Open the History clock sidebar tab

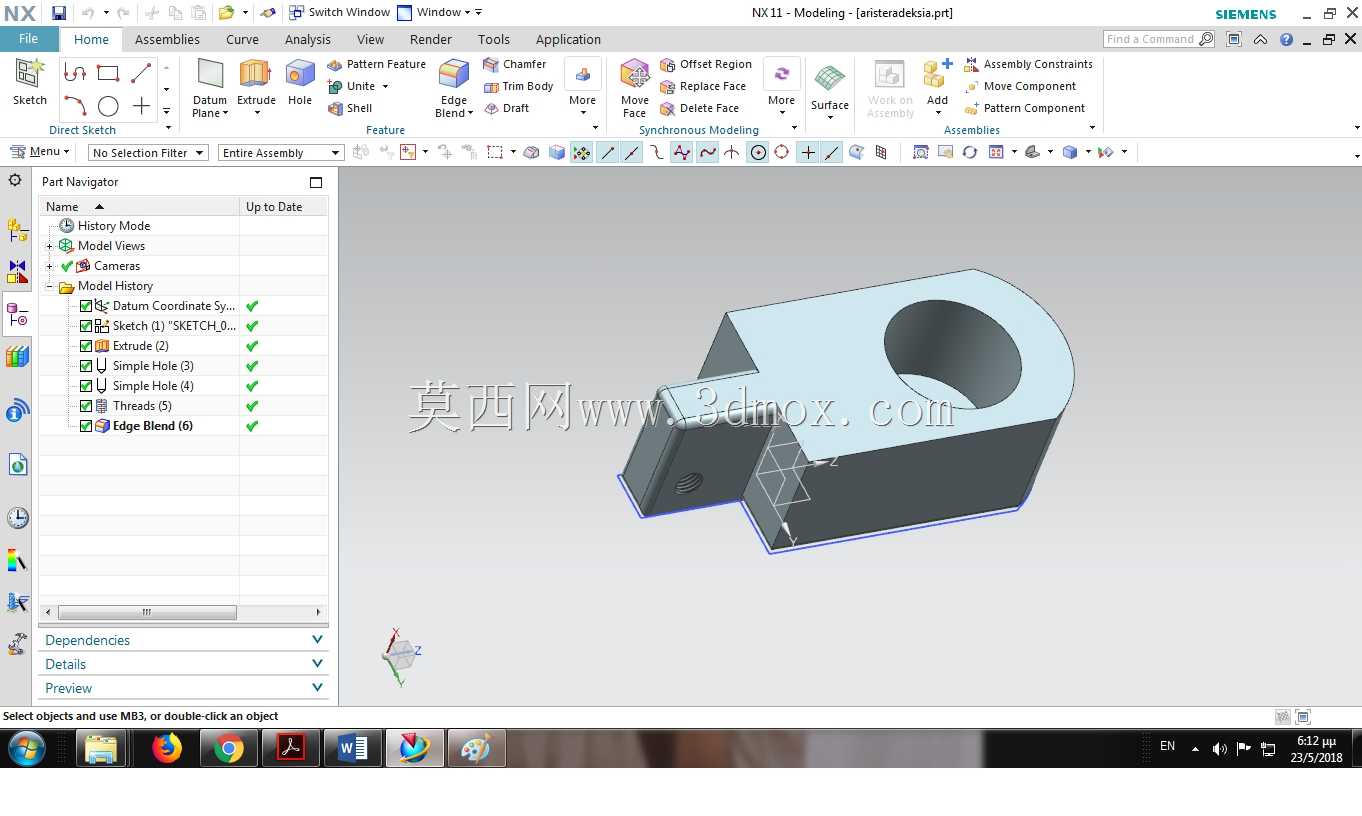tap(17, 518)
